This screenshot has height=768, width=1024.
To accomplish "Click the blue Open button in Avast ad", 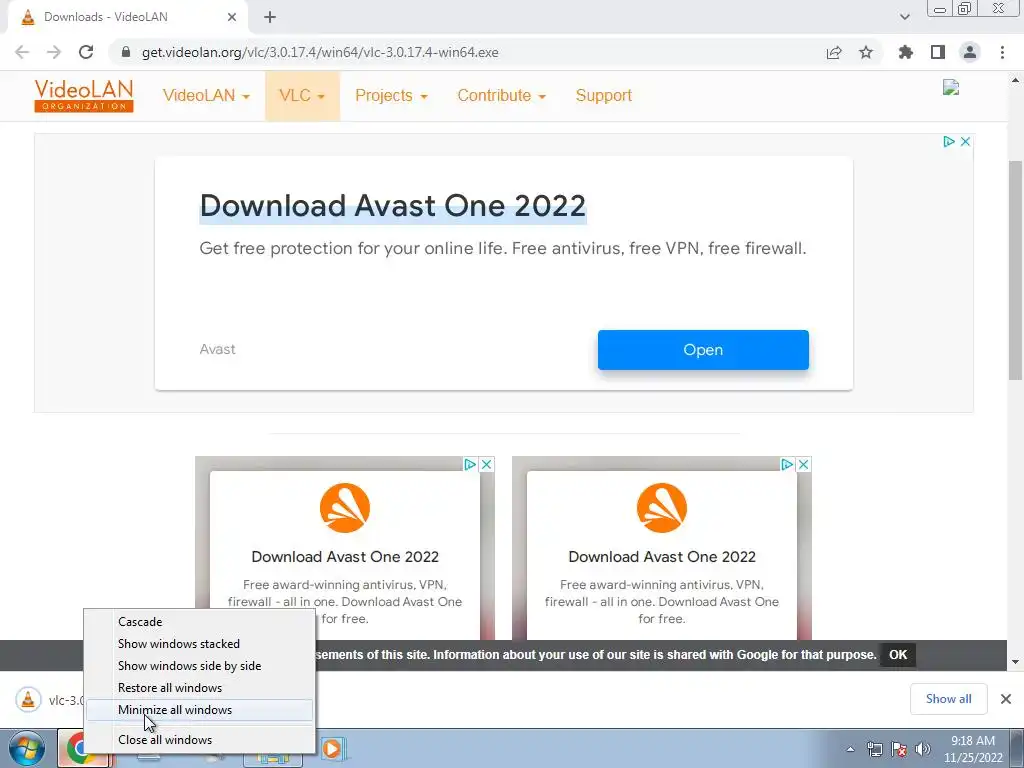I will [x=703, y=349].
